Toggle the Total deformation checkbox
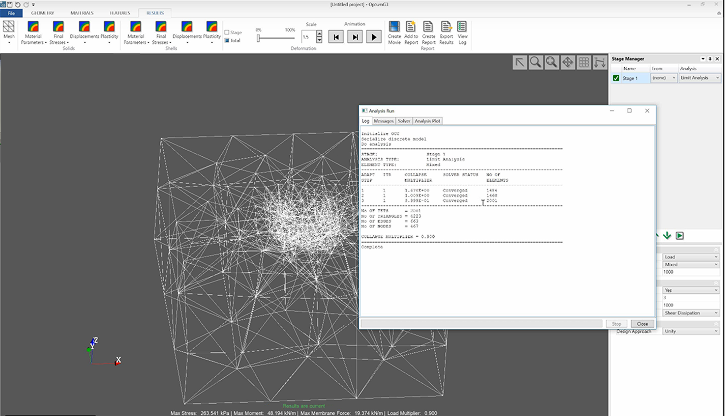The height and width of the screenshot is (416, 725). [x=227, y=40]
